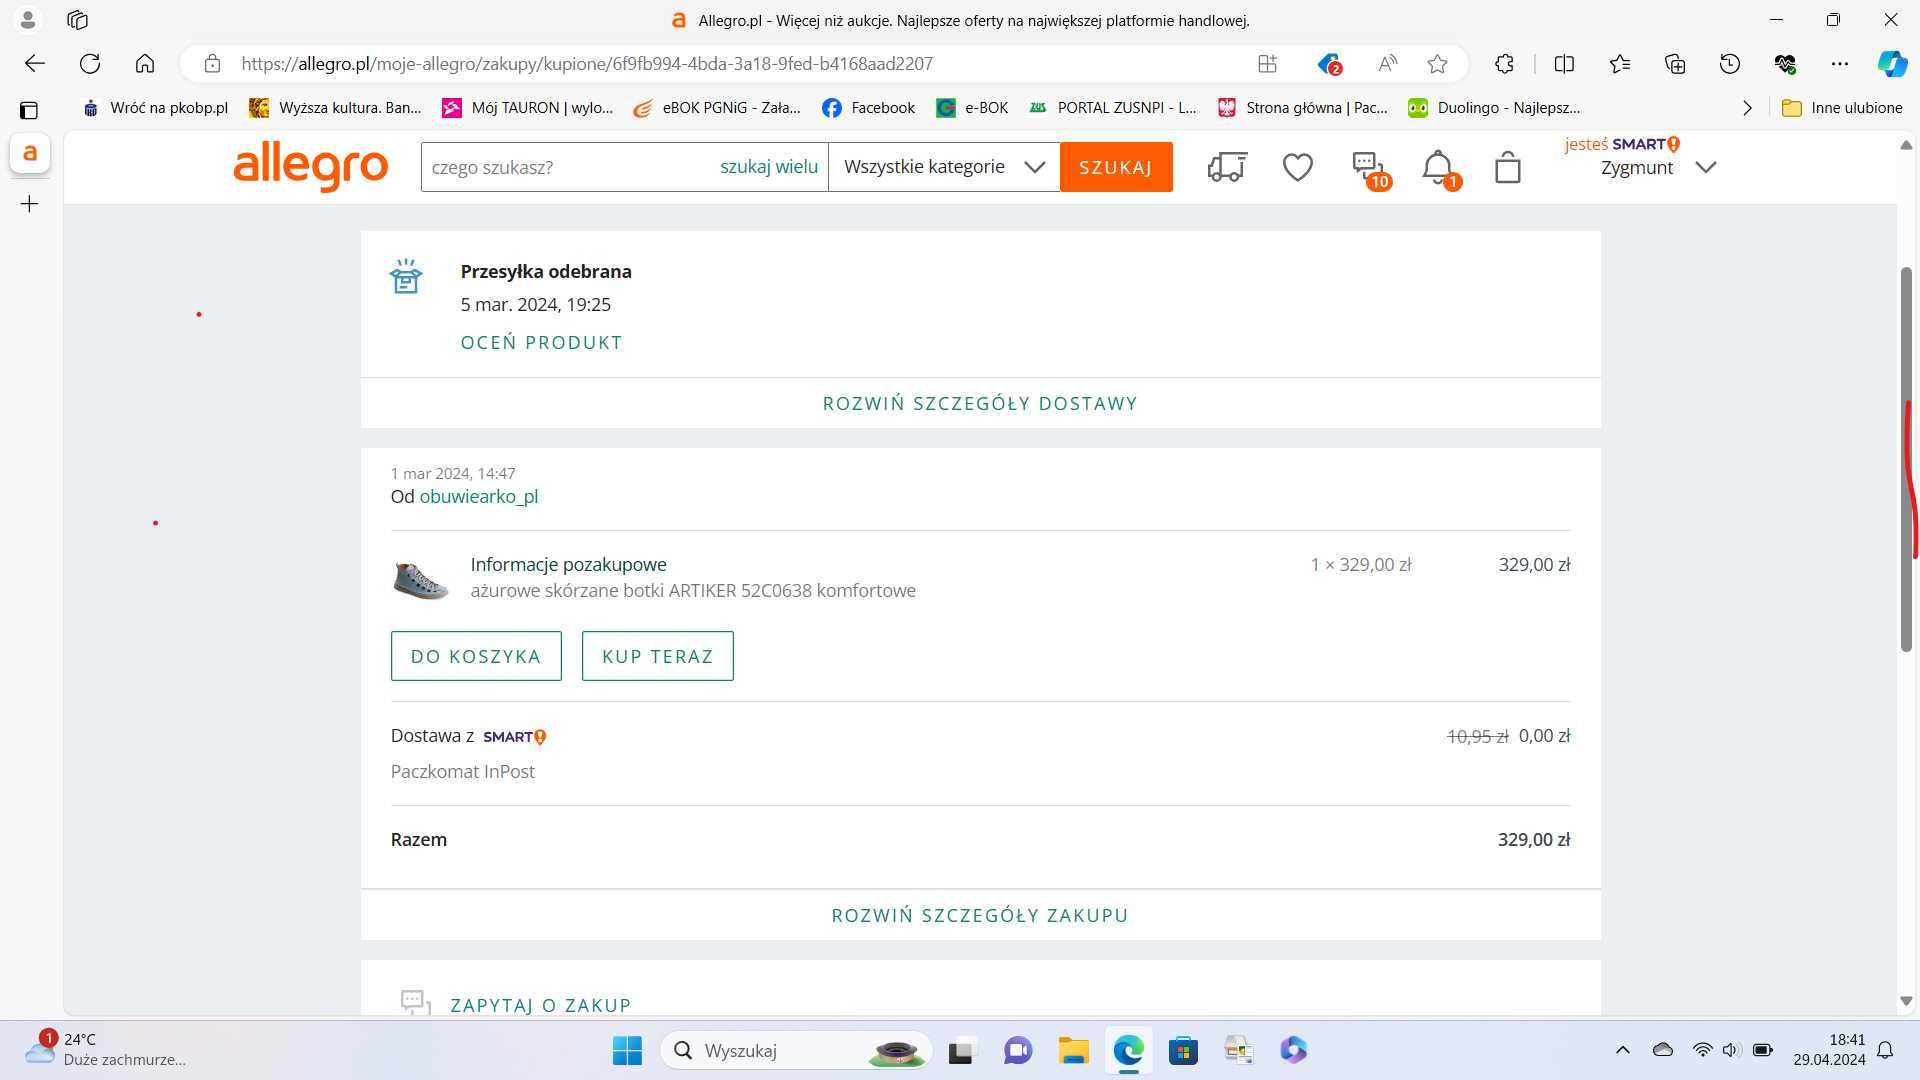
Task: Open browser history clock icon
Action: tap(1730, 64)
